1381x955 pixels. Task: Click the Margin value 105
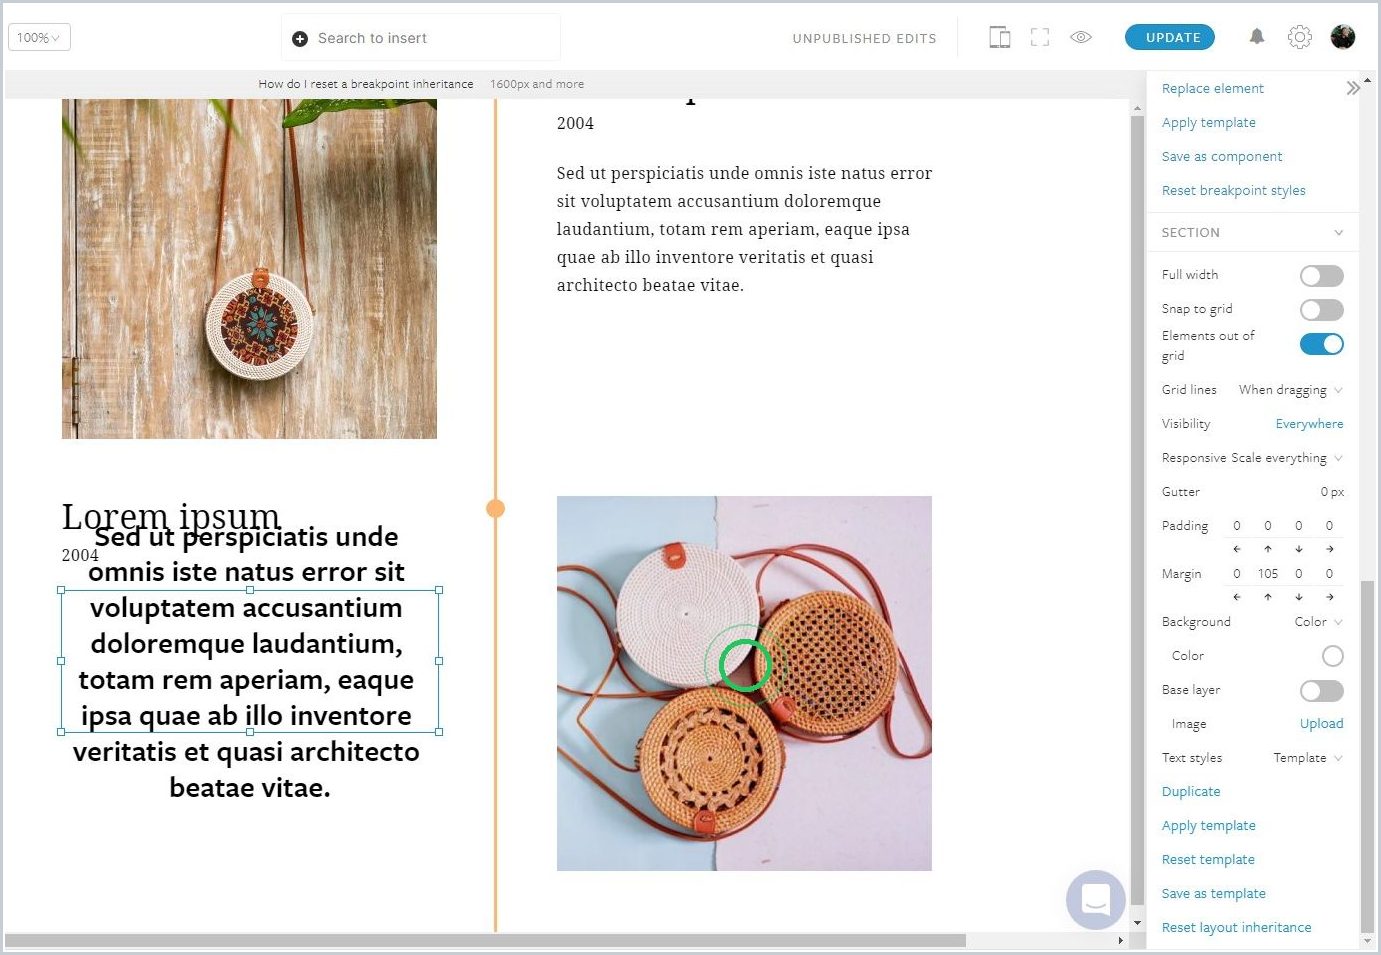click(x=1268, y=574)
